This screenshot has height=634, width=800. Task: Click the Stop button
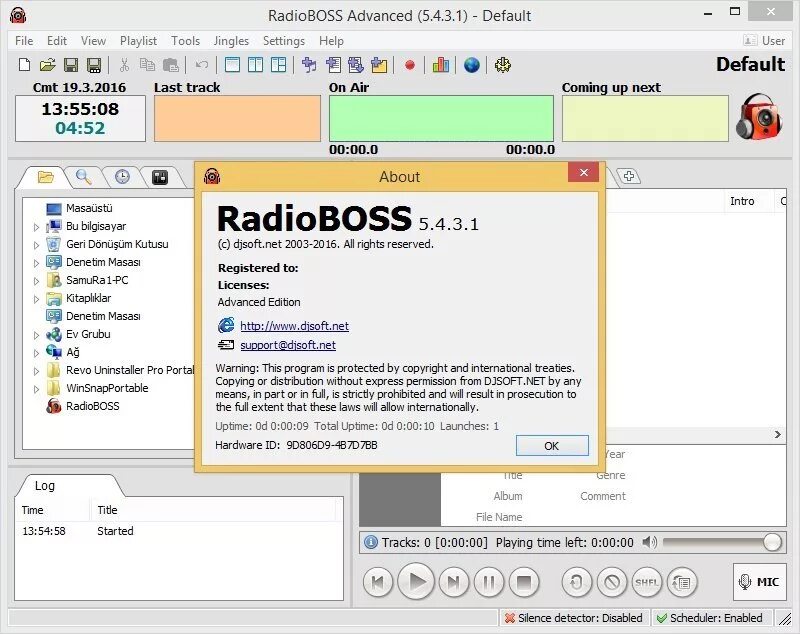coord(524,581)
